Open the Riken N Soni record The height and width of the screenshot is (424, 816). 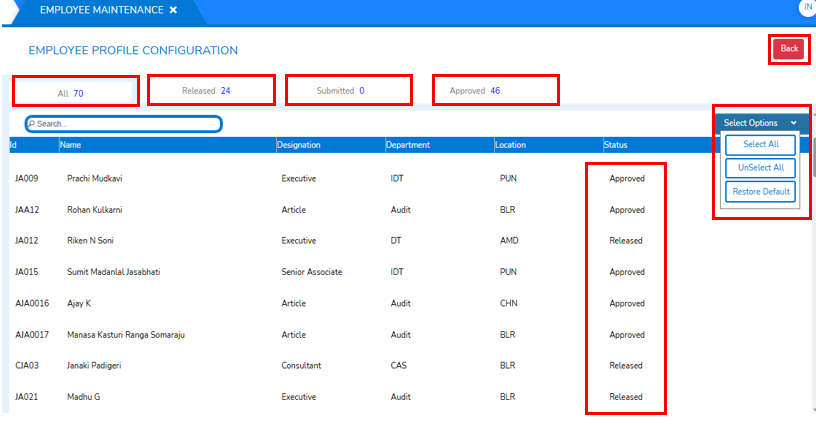pyautogui.click(x=93, y=241)
